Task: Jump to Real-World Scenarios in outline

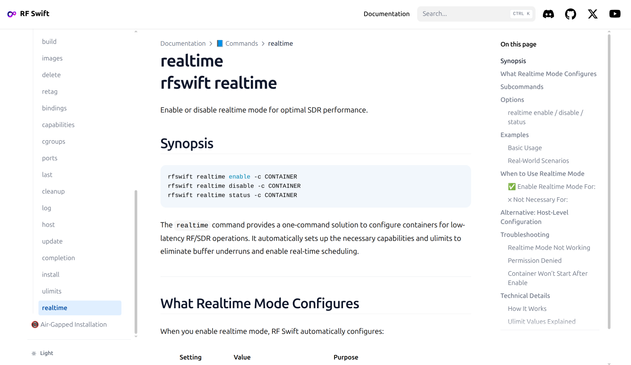Action: tap(538, 161)
